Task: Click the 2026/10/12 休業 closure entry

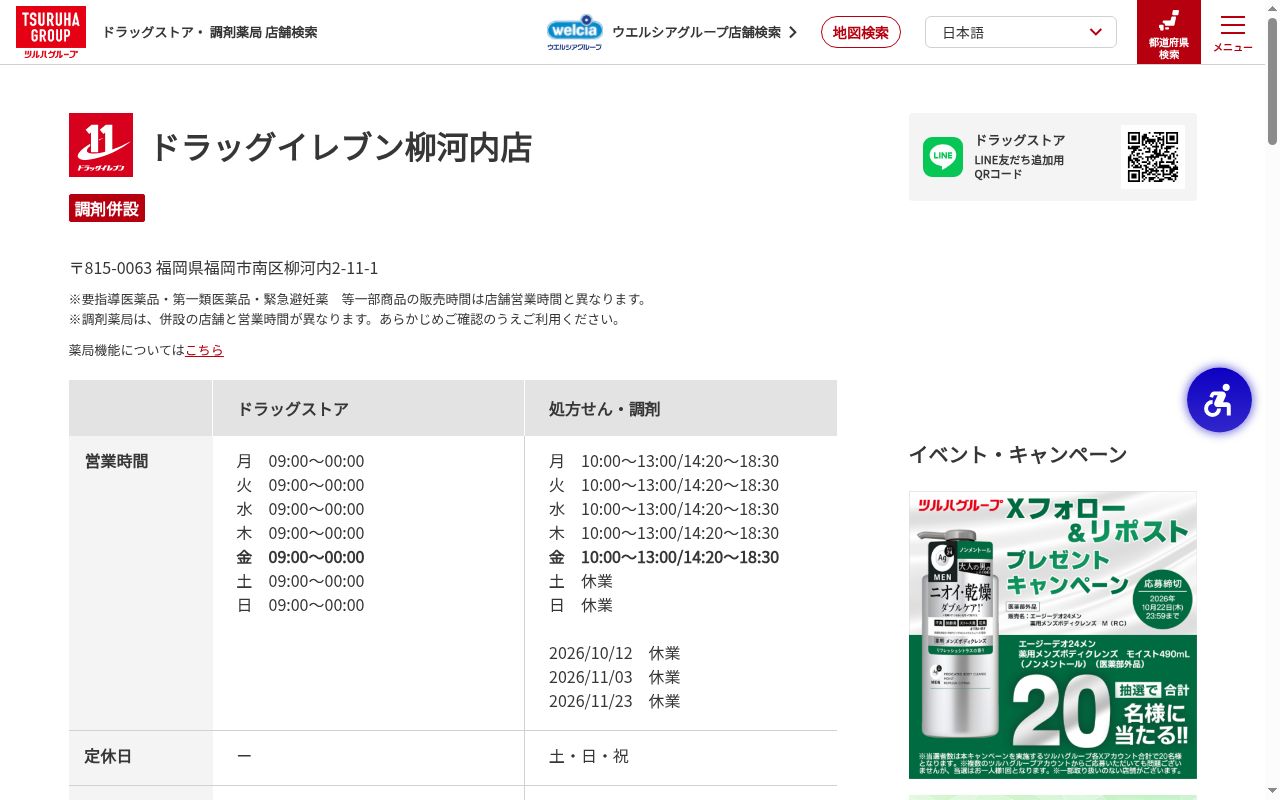Action: pyautogui.click(x=615, y=653)
